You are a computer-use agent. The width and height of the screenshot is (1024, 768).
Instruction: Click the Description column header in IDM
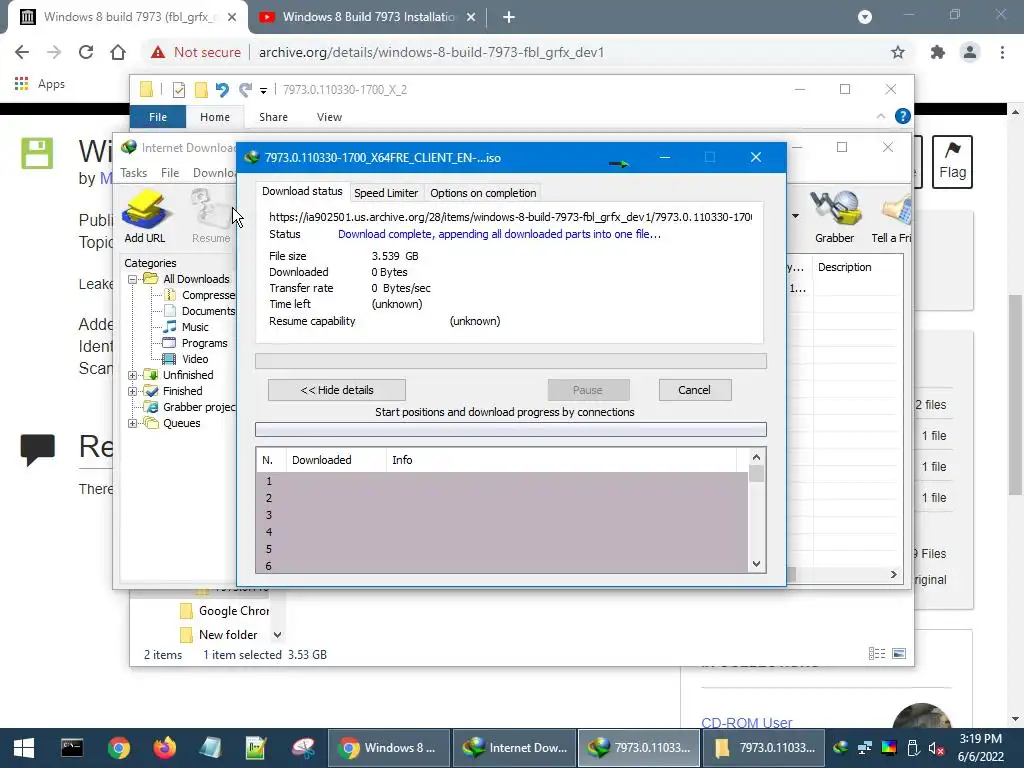point(844,267)
